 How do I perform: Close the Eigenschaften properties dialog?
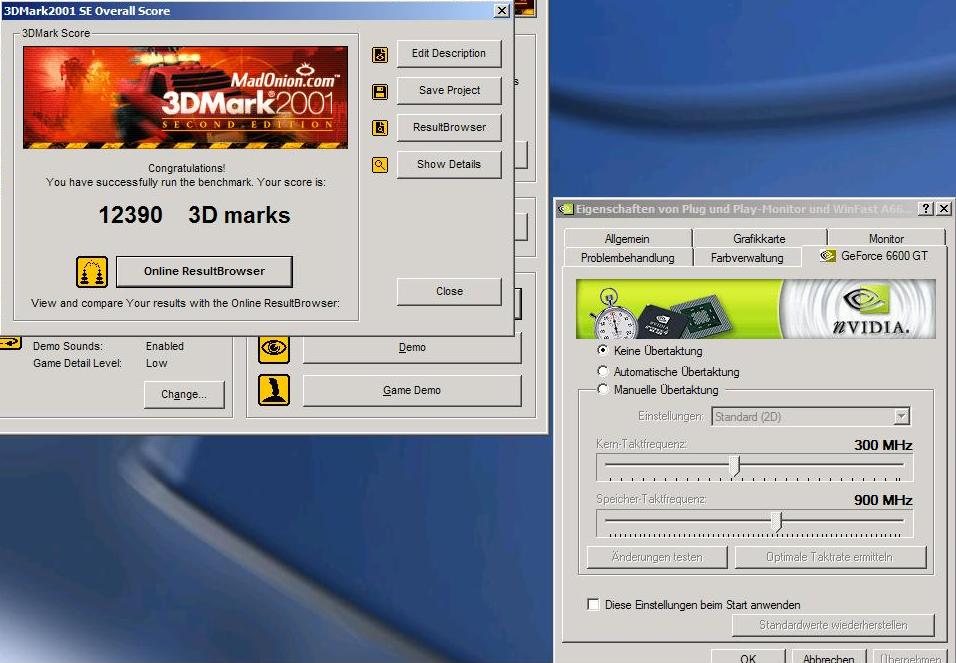pyautogui.click(x=944, y=209)
